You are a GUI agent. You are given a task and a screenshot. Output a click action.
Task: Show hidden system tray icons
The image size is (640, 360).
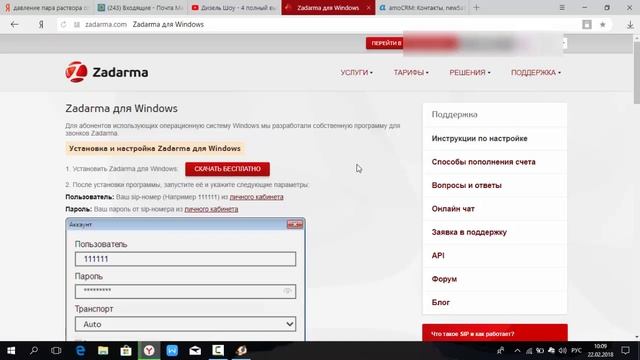(517, 350)
